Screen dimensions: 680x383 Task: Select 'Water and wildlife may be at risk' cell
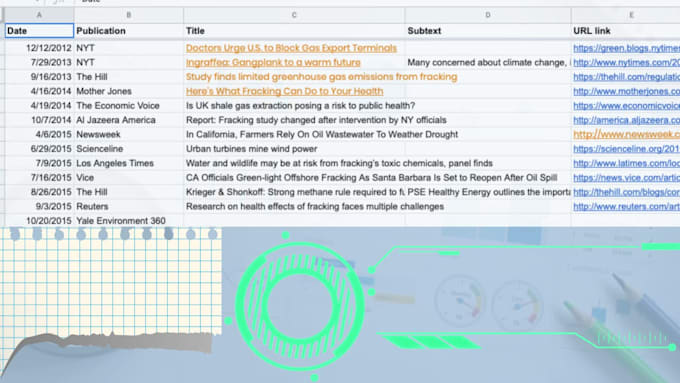coord(294,163)
